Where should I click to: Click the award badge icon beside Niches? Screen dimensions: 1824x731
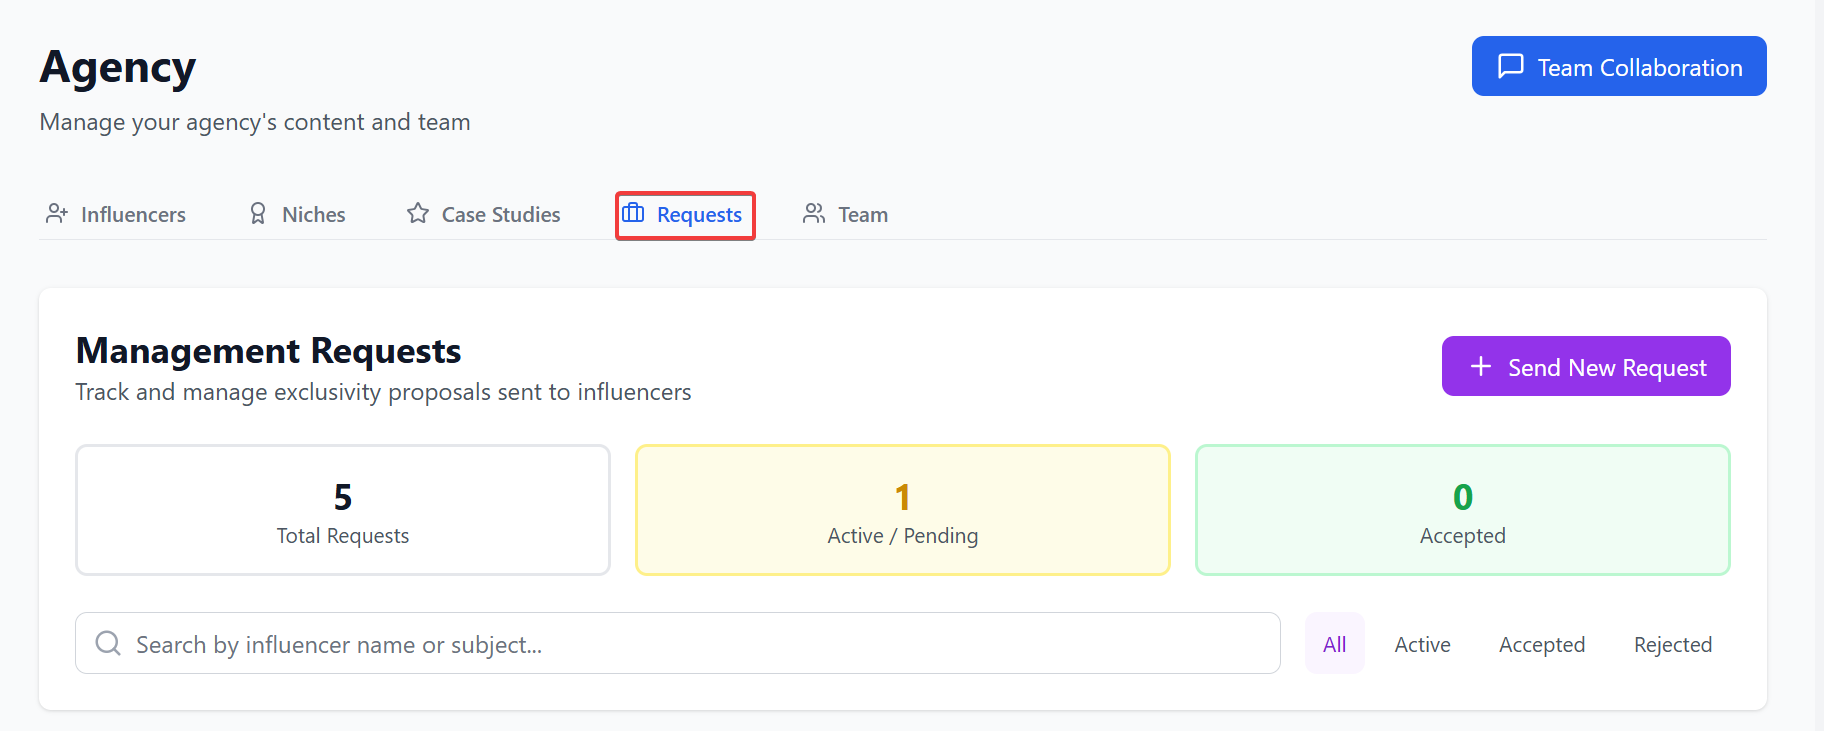point(258,214)
